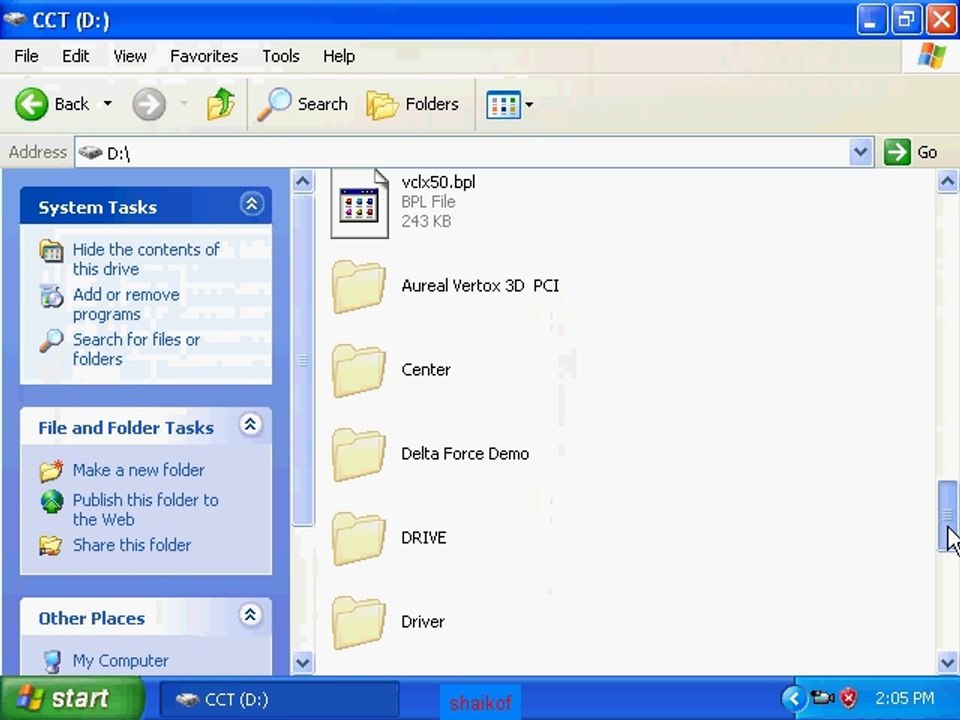Select the Driver folder name text
Image resolution: width=960 pixels, height=720 pixels.
point(422,621)
